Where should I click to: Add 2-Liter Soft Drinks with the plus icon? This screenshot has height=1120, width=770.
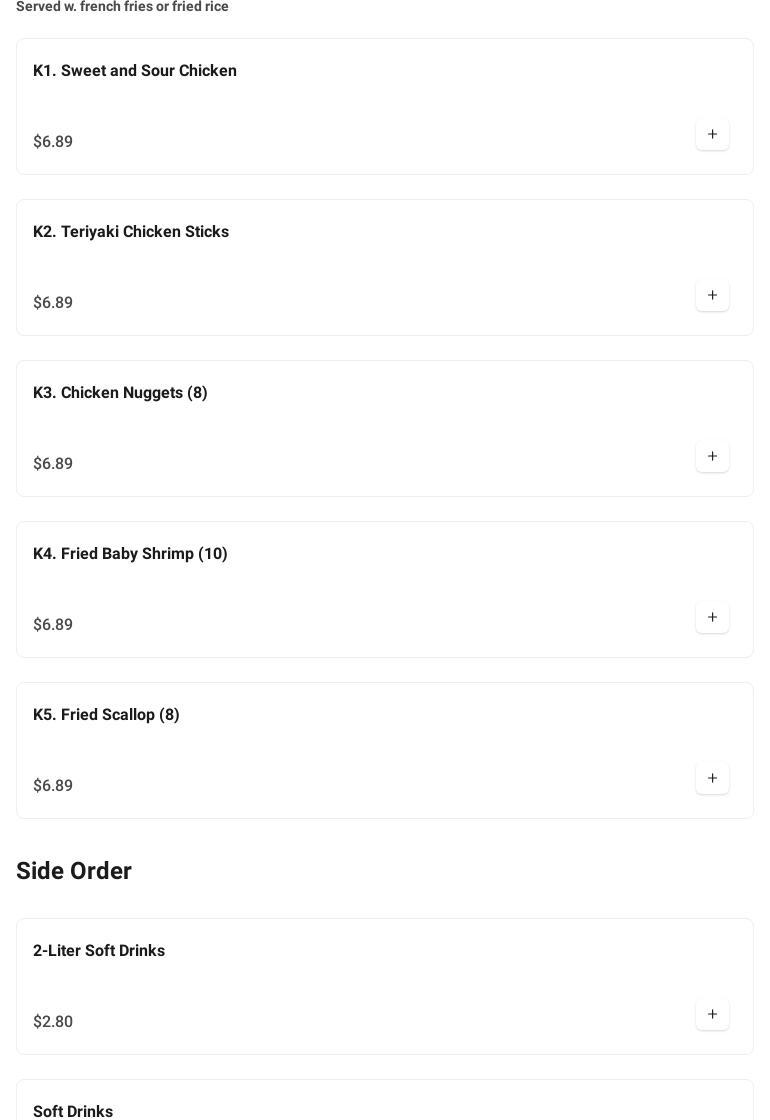712,1015
